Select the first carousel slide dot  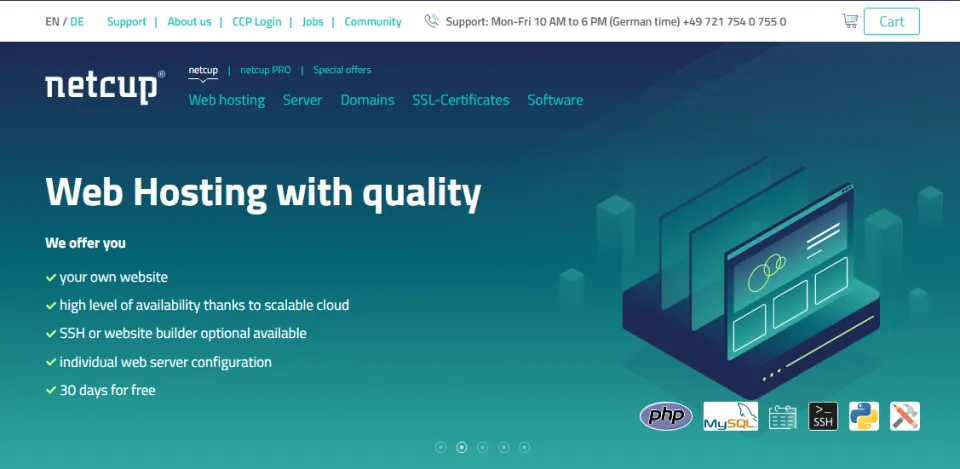(x=441, y=447)
